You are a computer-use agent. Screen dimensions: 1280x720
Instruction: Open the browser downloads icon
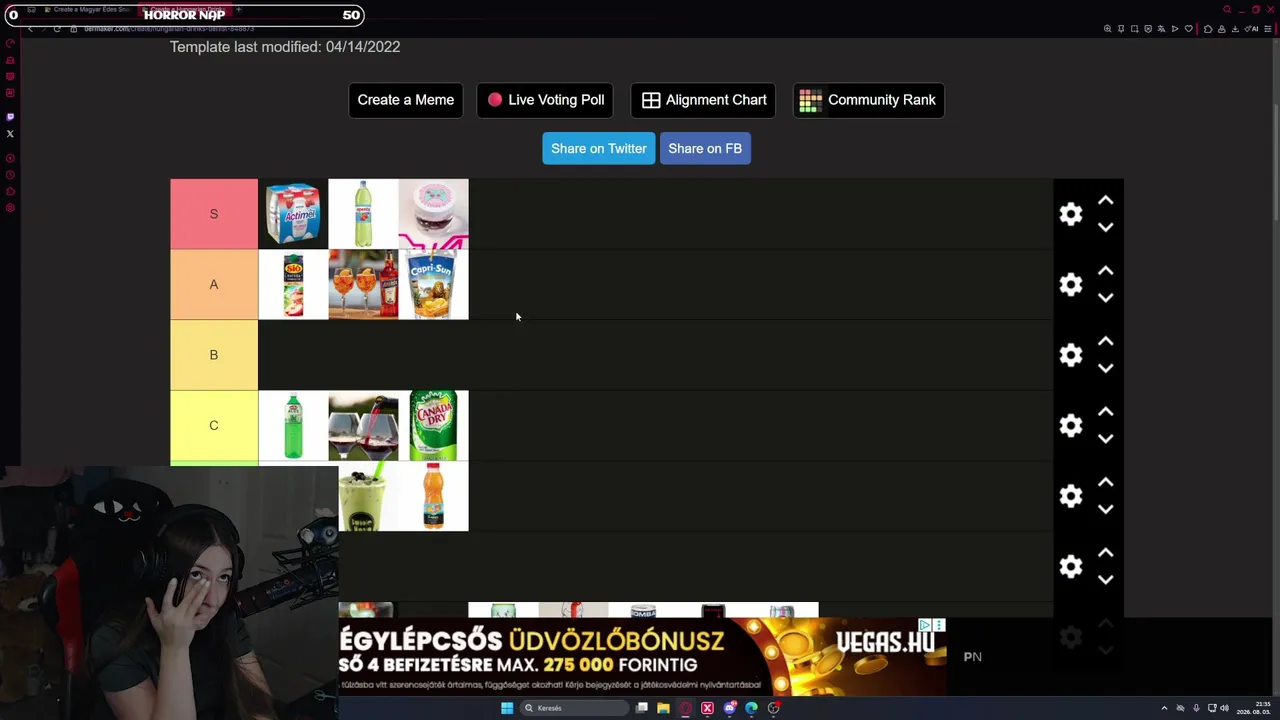(1235, 29)
